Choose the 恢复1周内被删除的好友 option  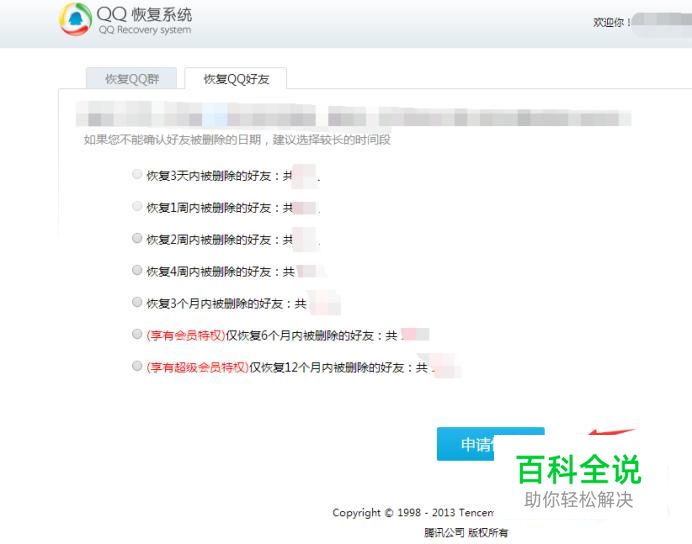(137, 206)
